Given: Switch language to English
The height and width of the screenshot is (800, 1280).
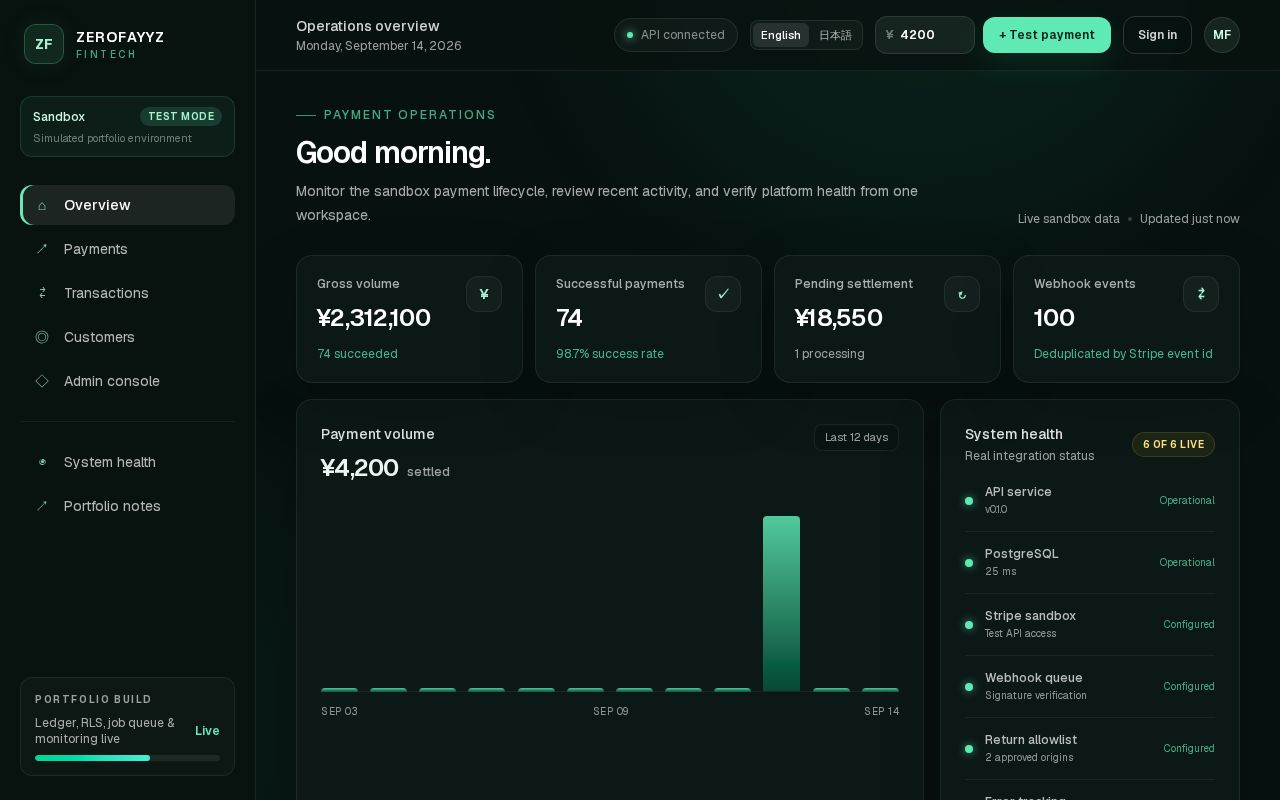Looking at the screenshot, I should click(x=781, y=35).
